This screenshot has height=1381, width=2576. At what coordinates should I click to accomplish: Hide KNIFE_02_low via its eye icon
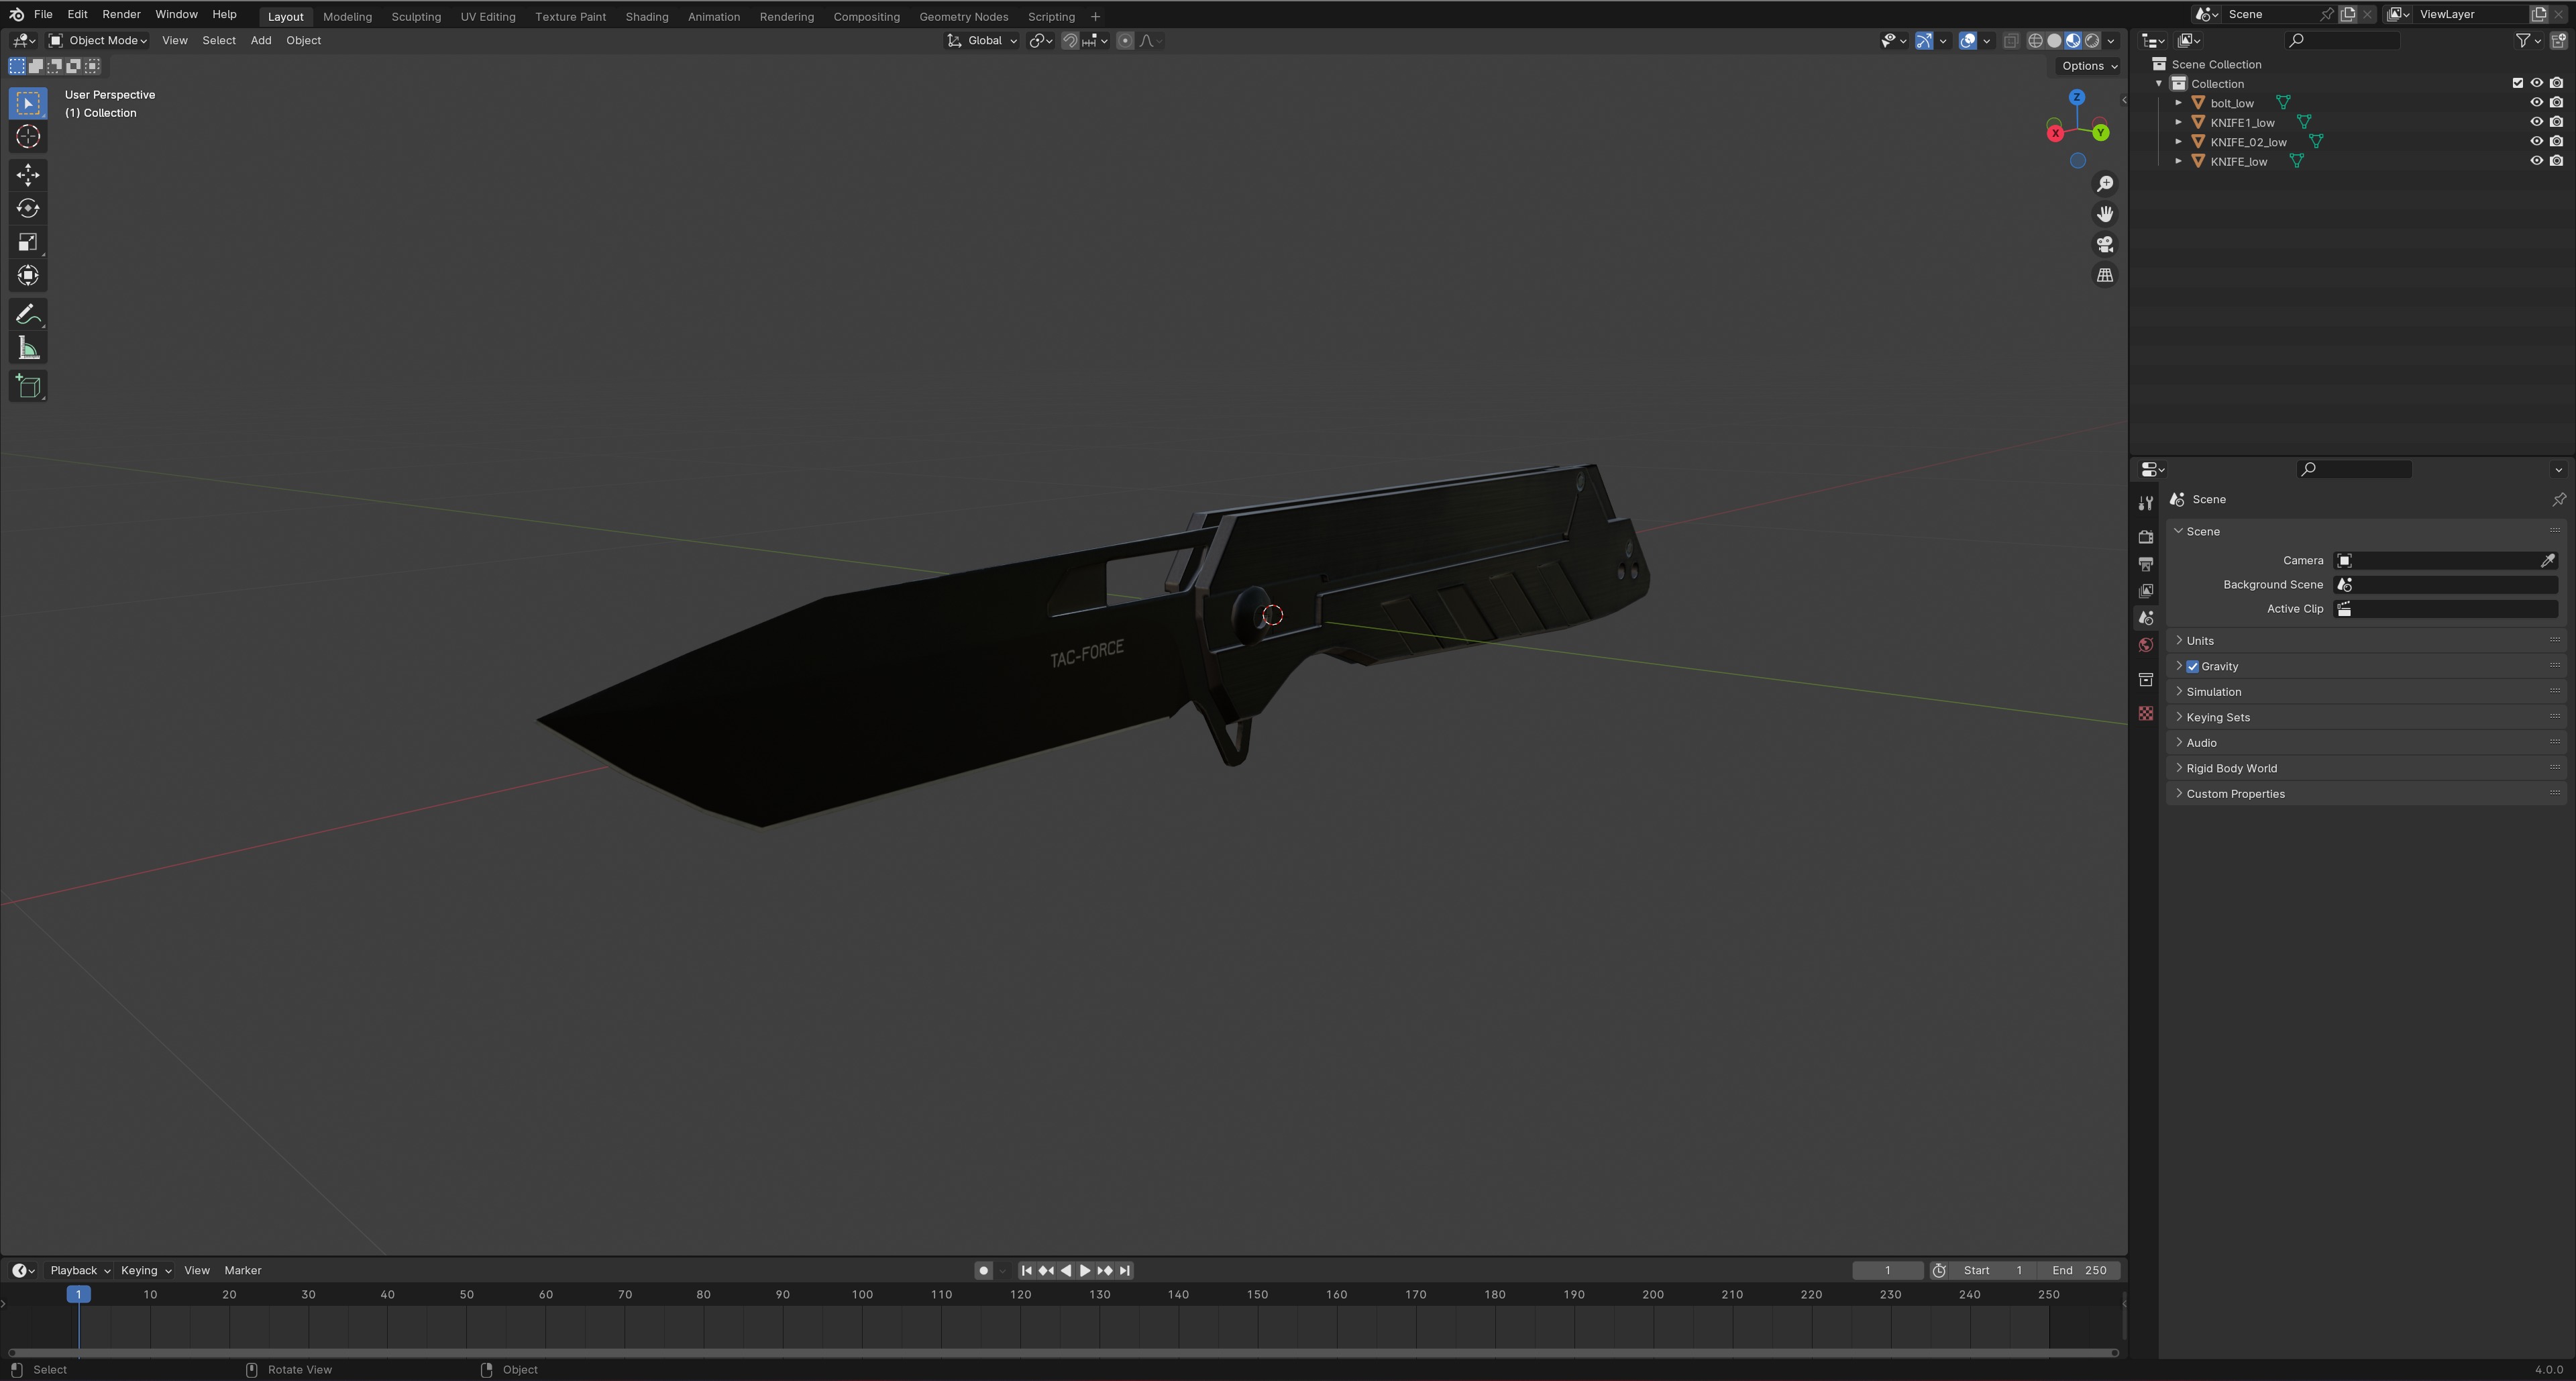pos(2536,142)
